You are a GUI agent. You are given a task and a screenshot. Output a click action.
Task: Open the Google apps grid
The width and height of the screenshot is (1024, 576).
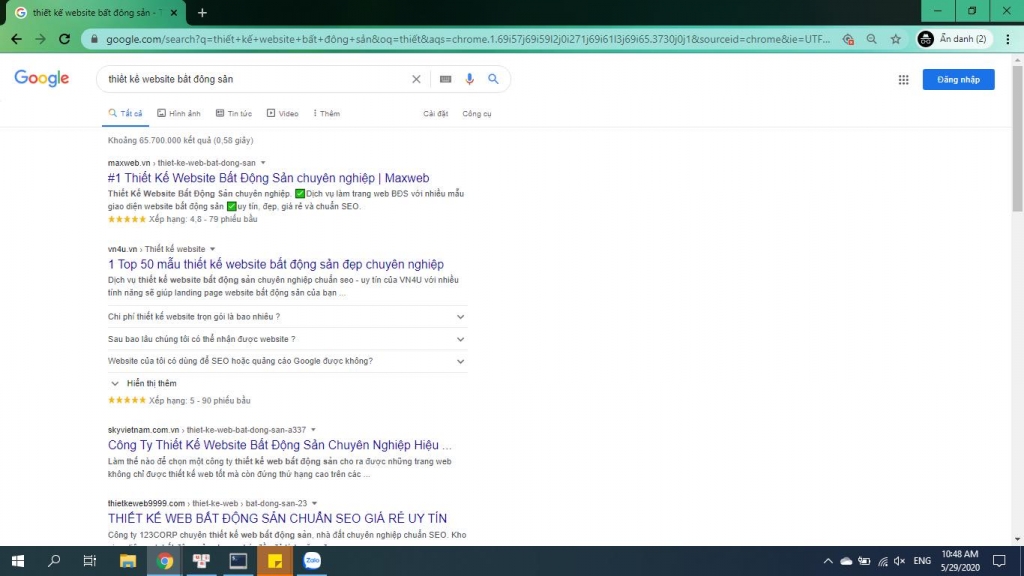pyautogui.click(x=903, y=80)
